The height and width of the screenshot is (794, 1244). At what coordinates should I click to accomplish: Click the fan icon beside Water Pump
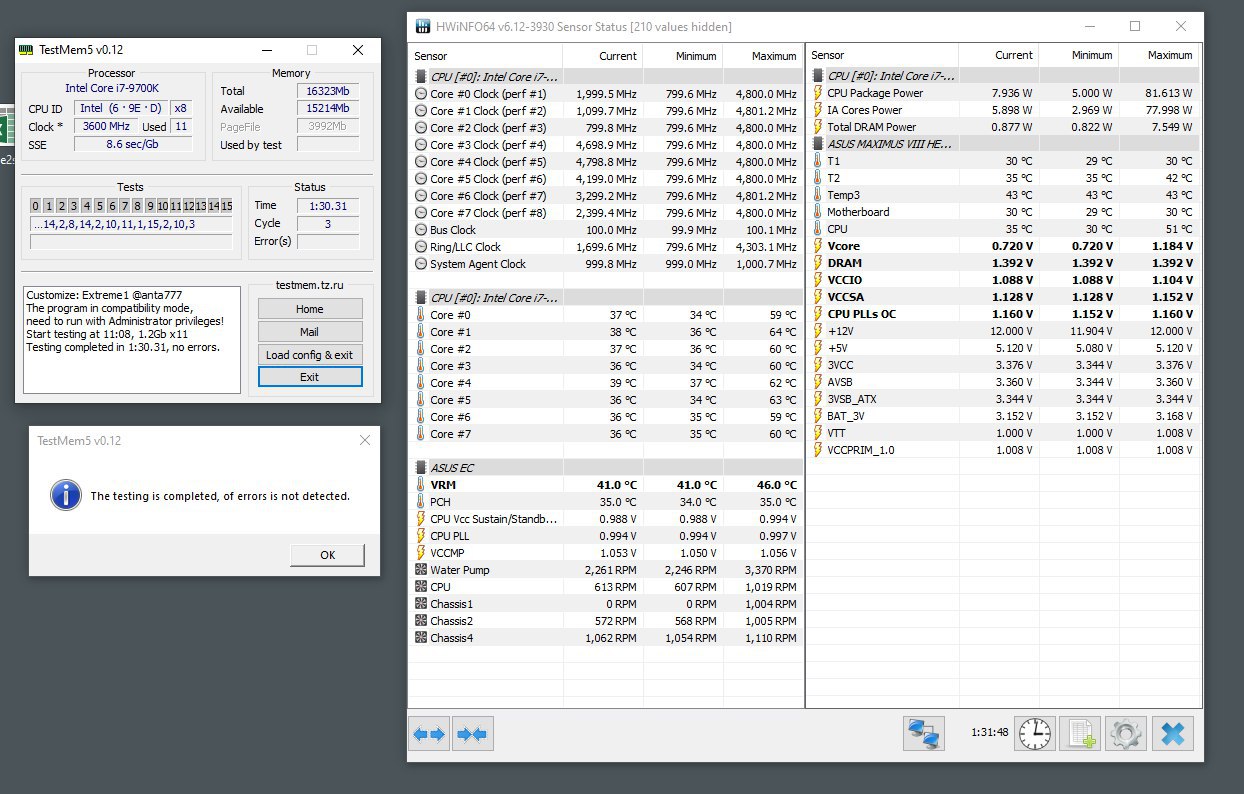click(421, 570)
